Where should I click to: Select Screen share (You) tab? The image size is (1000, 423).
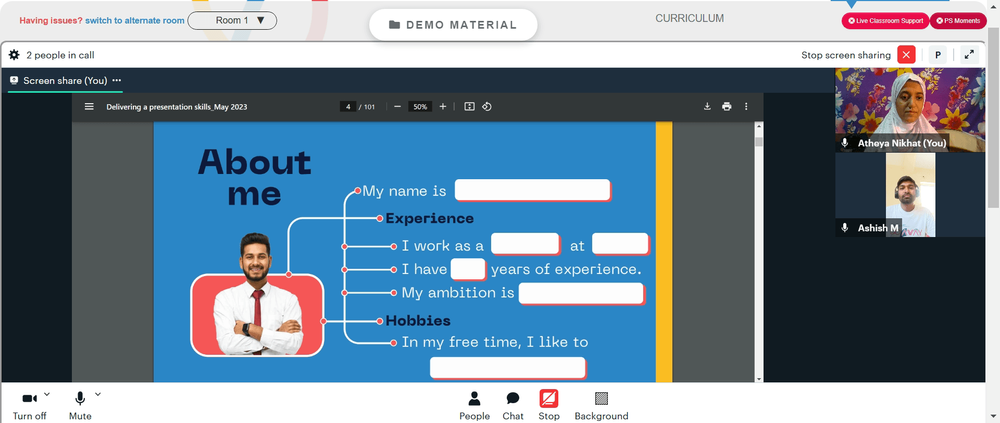[x=65, y=80]
